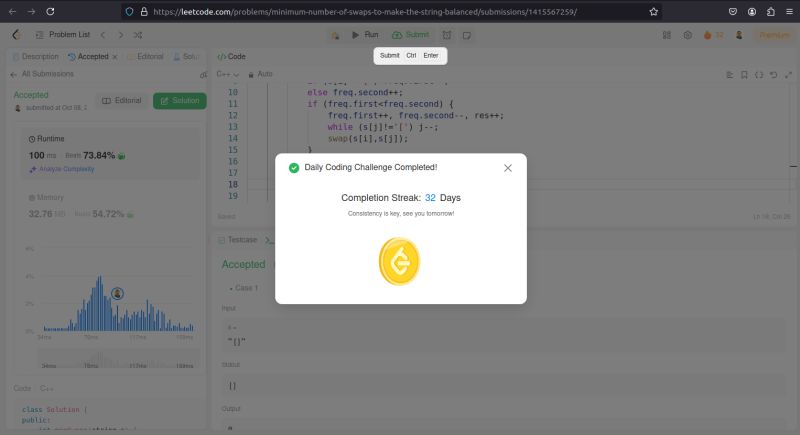The width and height of the screenshot is (800, 435).
Task: Reload the page with the refresh icon
Action: point(50,11)
